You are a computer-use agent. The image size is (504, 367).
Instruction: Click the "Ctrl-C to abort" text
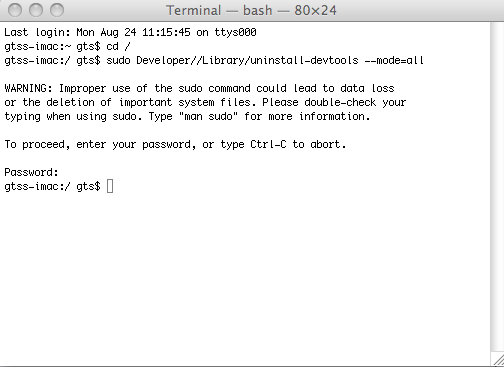298,144
